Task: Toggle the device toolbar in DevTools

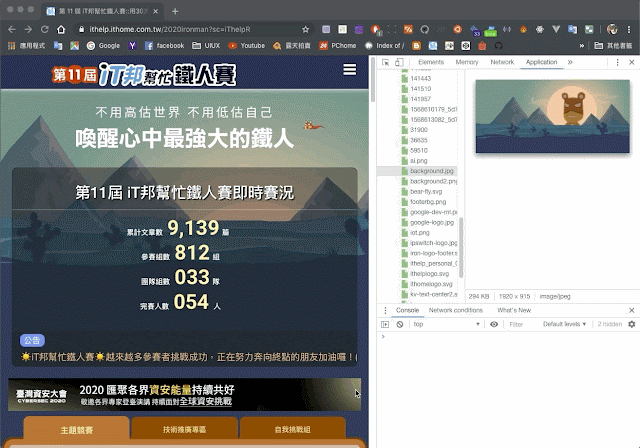Action: 399,62
